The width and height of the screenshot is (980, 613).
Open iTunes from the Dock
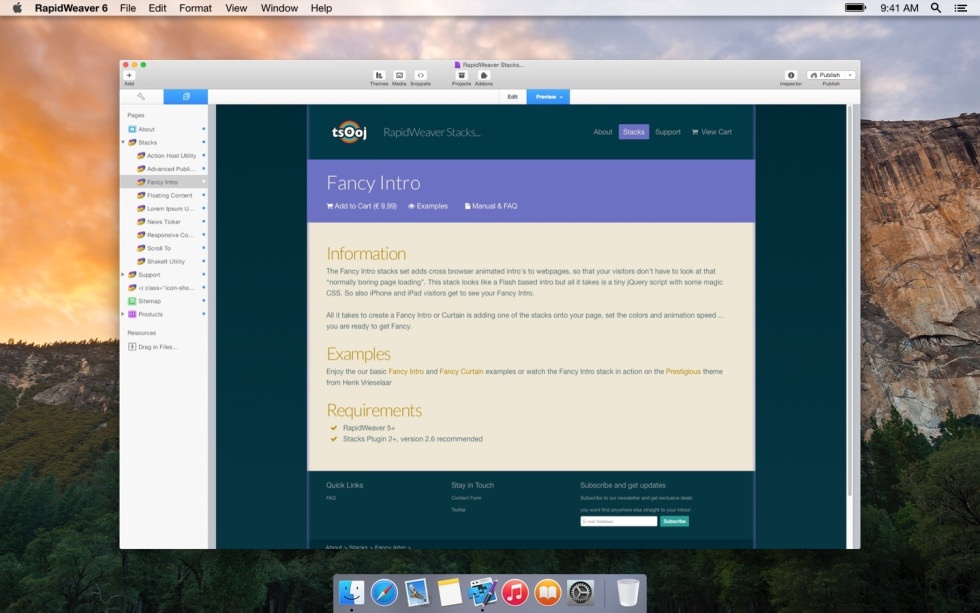point(515,592)
